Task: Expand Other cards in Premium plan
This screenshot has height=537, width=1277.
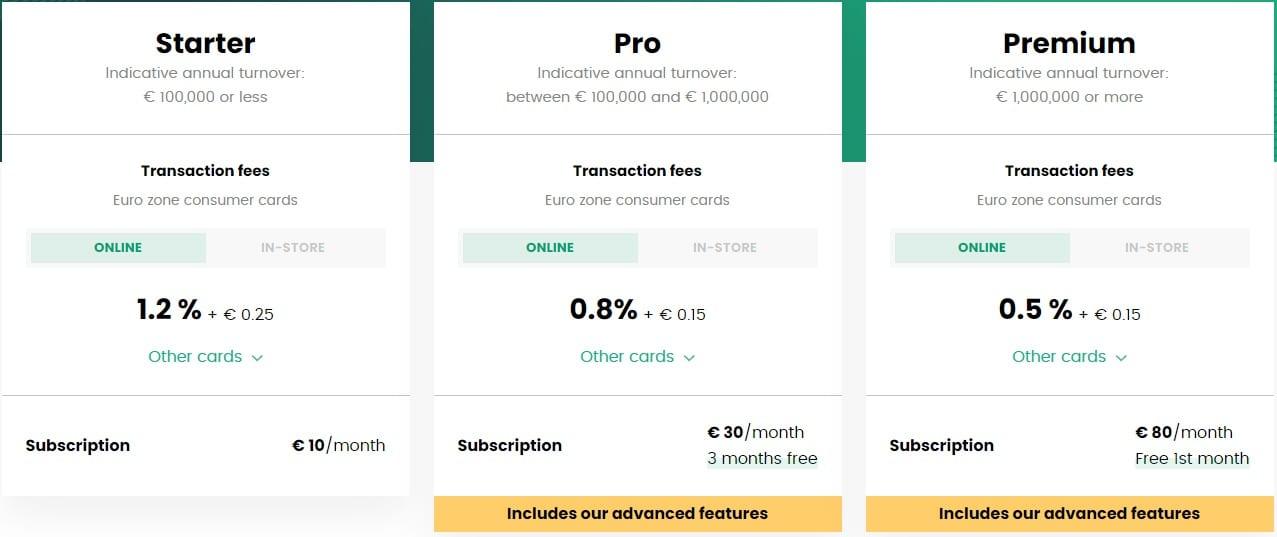Action: 1069,357
